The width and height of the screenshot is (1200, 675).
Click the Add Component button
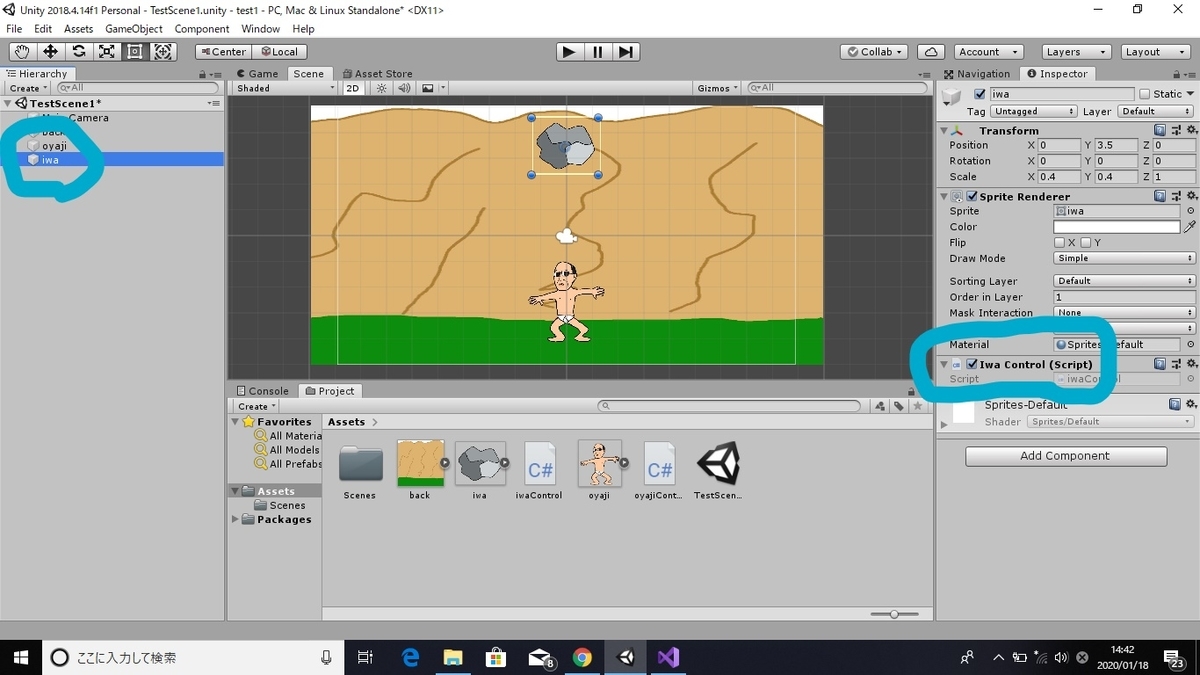[1065, 456]
